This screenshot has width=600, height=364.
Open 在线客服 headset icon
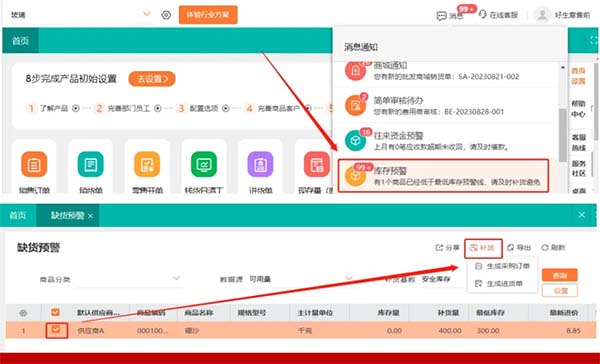point(483,15)
